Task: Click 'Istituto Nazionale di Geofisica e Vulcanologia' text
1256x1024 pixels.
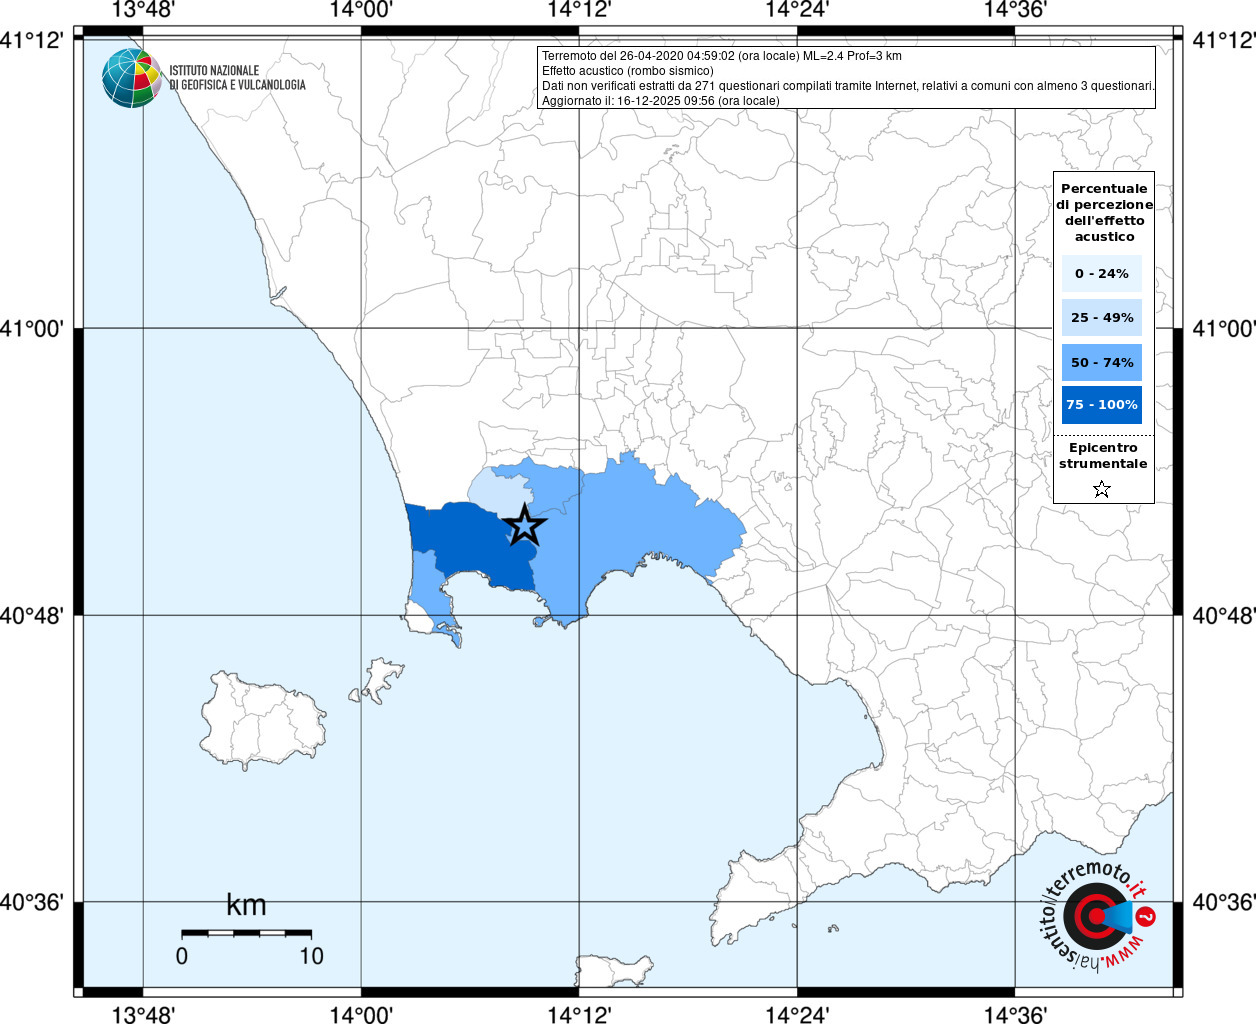Action: [237, 78]
